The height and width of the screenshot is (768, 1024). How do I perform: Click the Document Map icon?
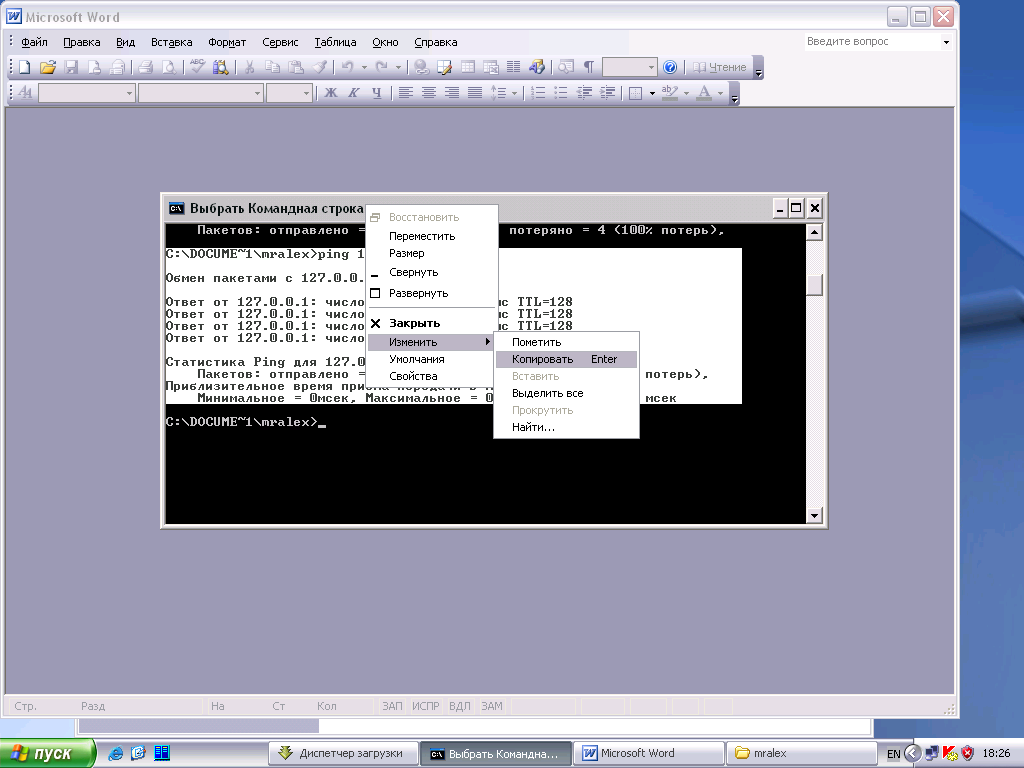[x=566, y=67]
